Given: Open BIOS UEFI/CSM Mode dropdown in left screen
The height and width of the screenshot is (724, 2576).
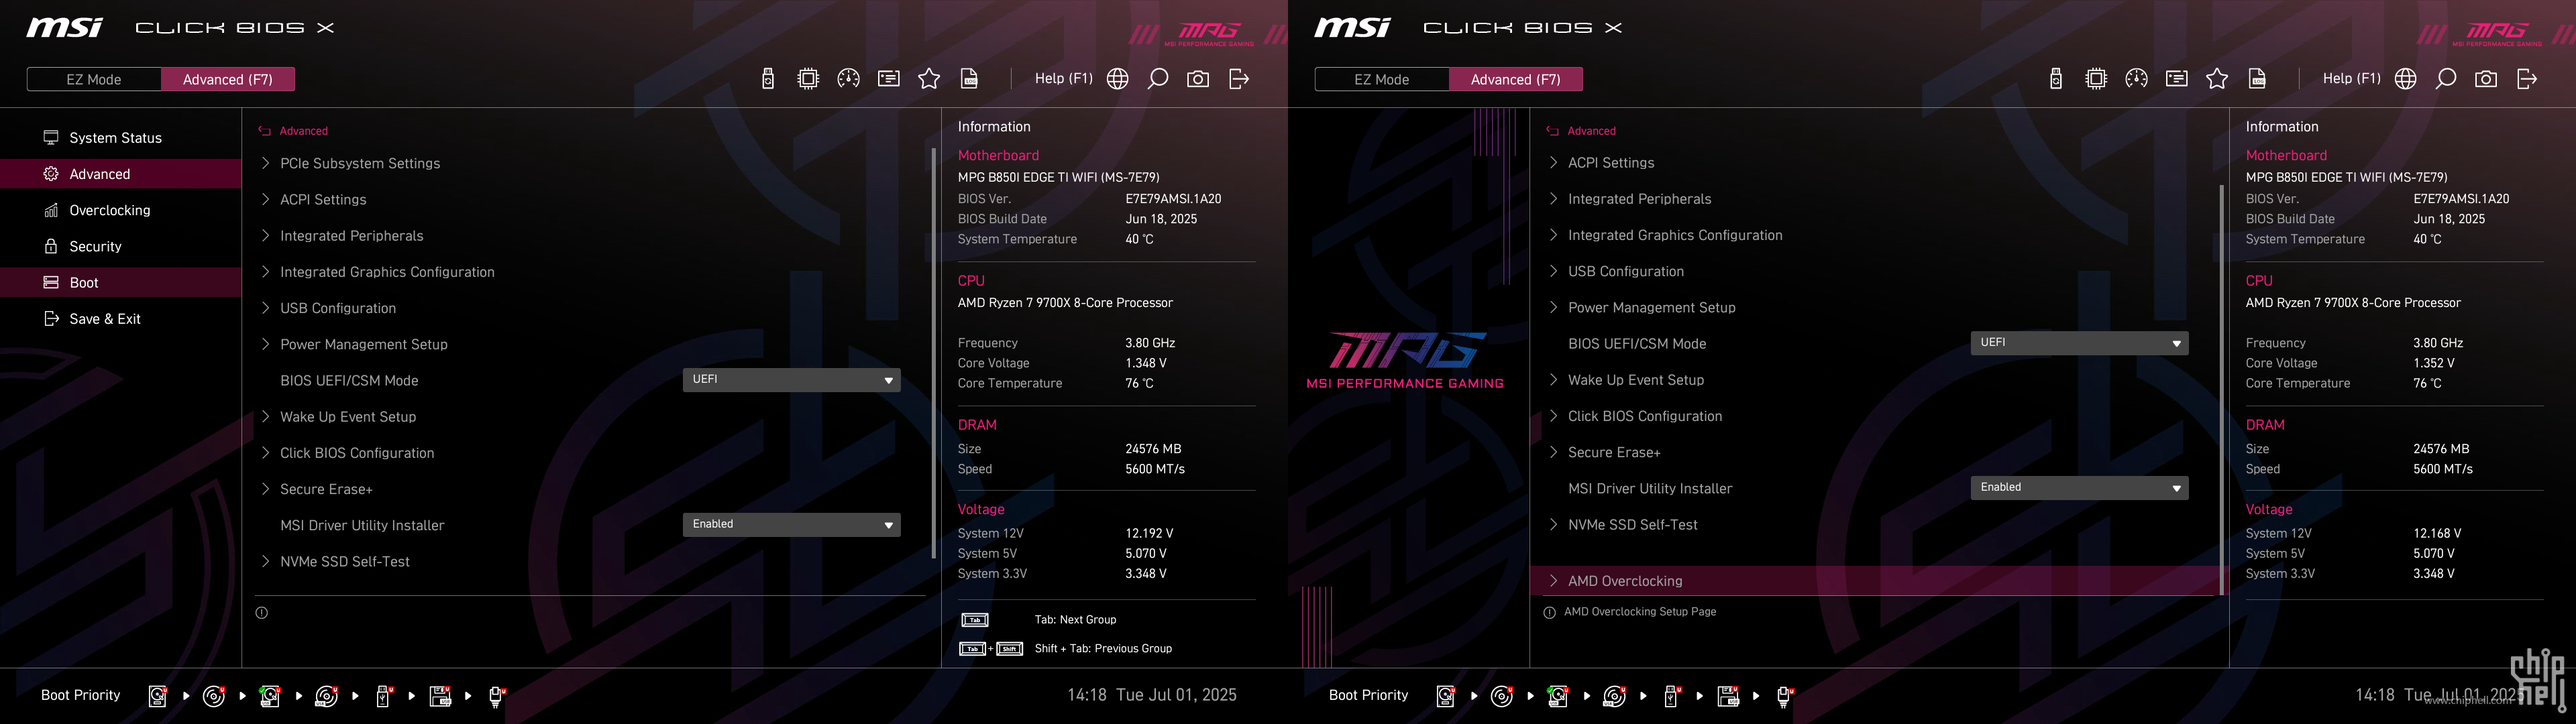Looking at the screenshot, I should pyautogui.click(x=791, y=380).
